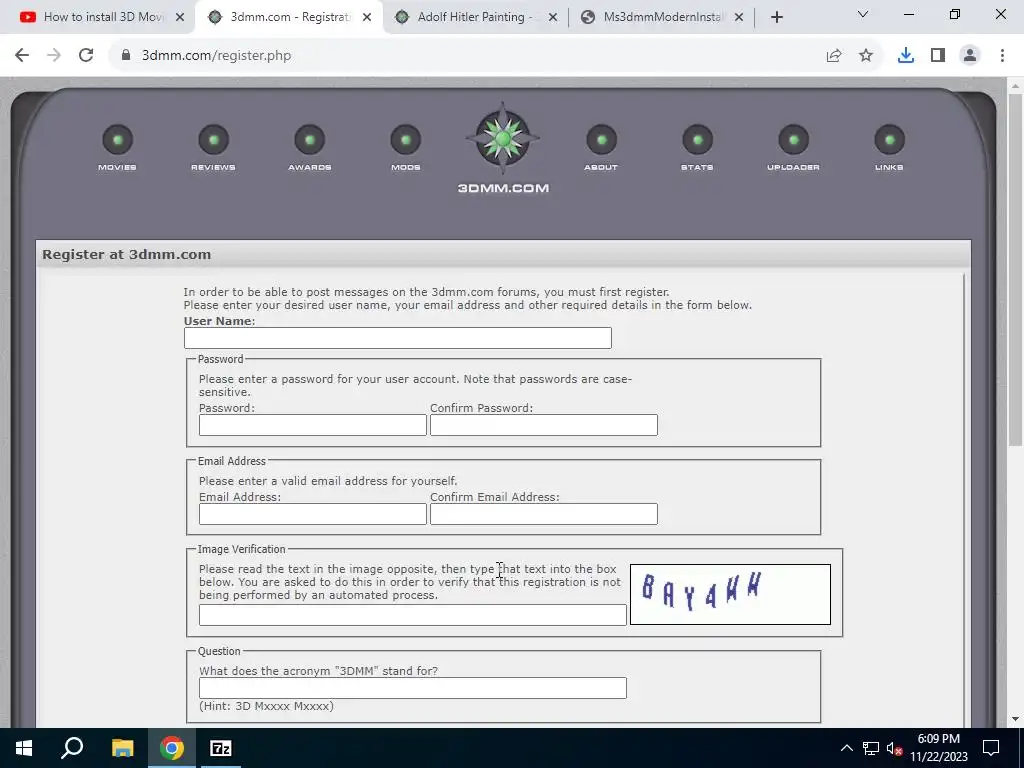Switch to the Ms3dmmModernInstall tab
The height and width of the screenshot is (768, 1024).
pyautogui.click(x=662, y=17)
